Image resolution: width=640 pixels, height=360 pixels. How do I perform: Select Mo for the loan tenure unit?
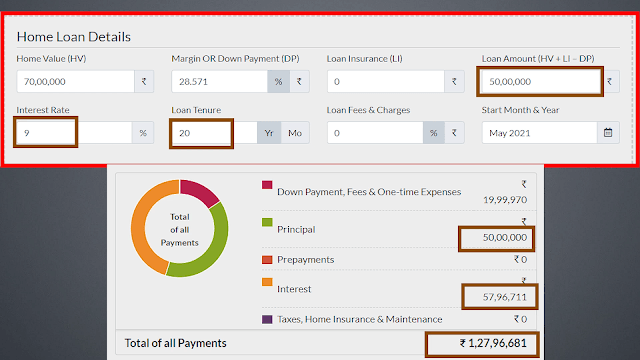(x=295, y=133)
